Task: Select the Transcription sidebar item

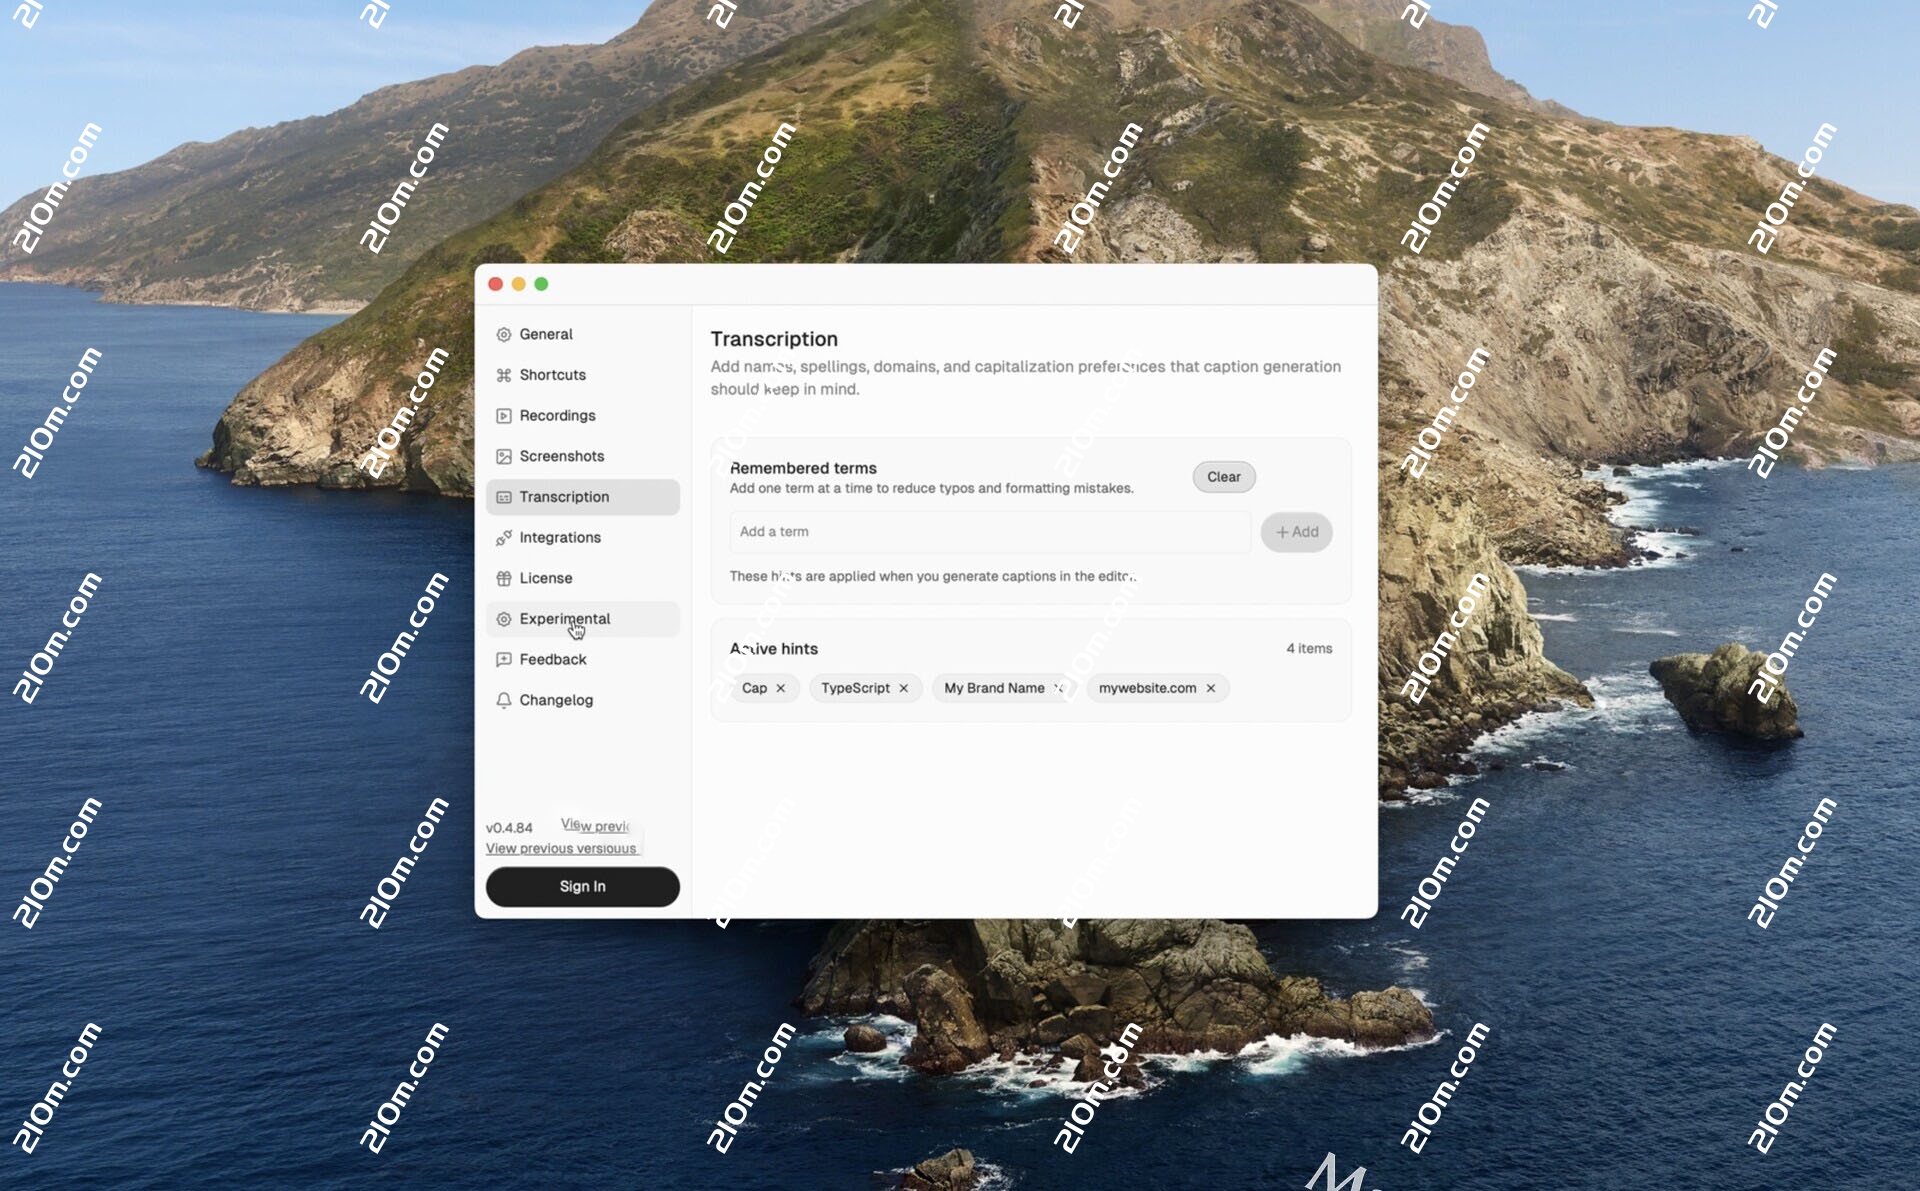Action: click(583, 497)
